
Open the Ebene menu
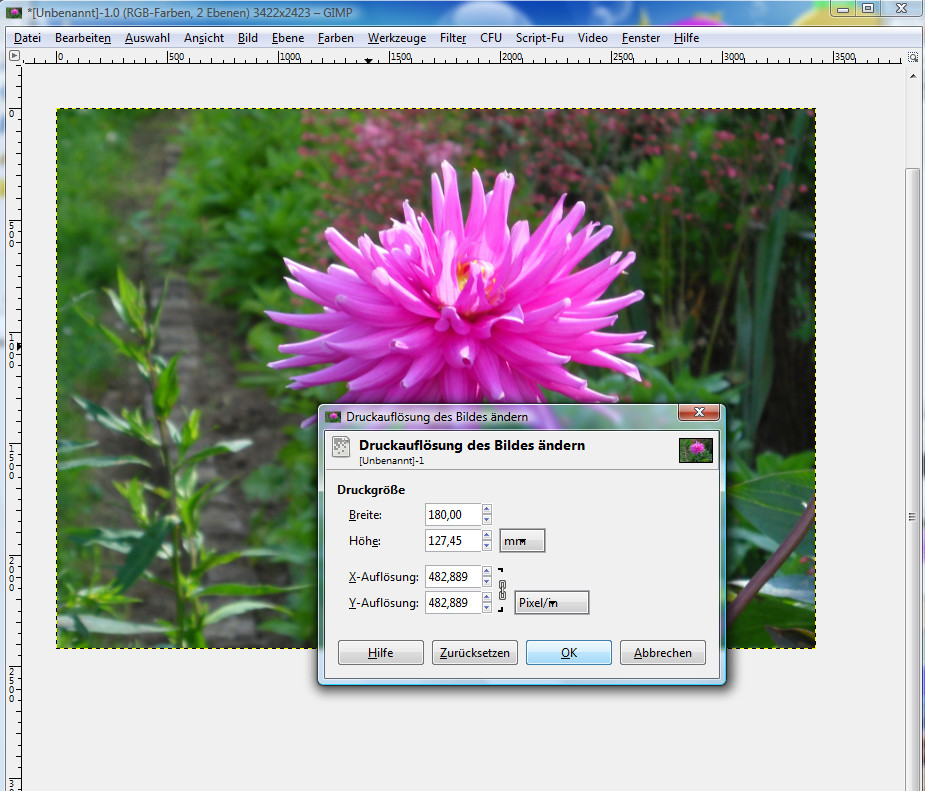(288, 38)
